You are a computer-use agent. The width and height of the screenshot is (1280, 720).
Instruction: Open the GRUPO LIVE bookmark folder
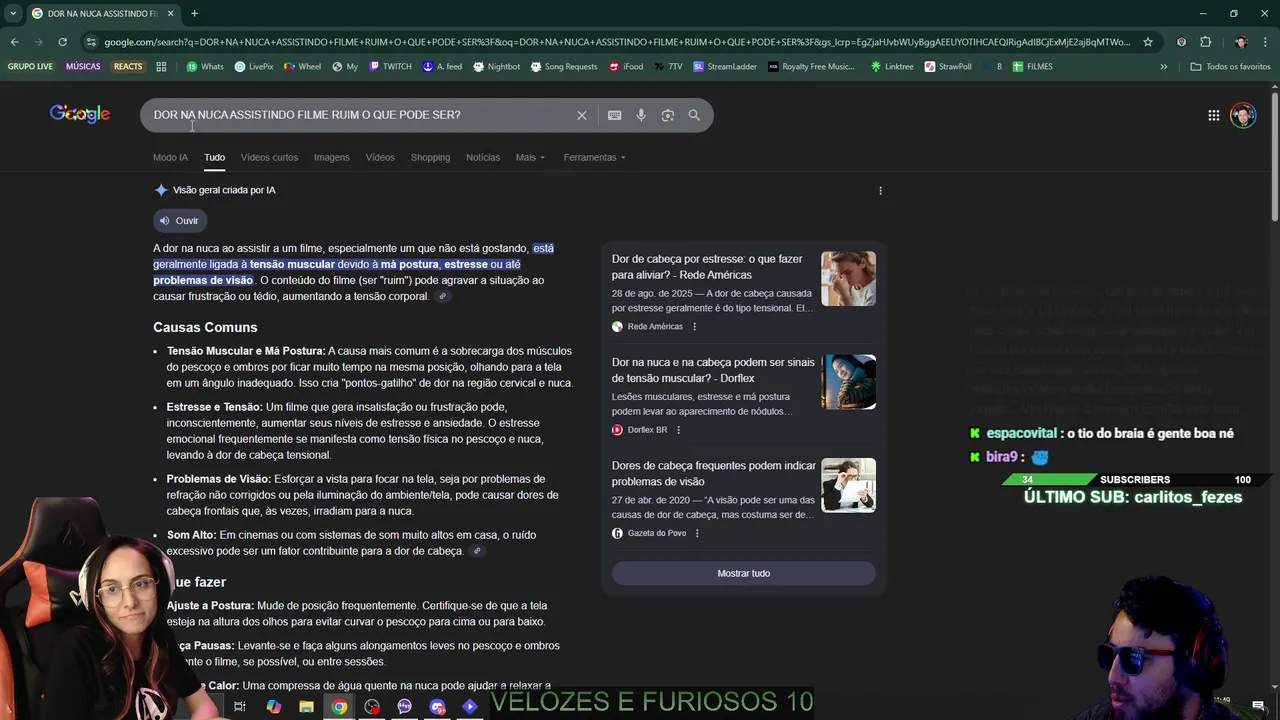[30, 67]
